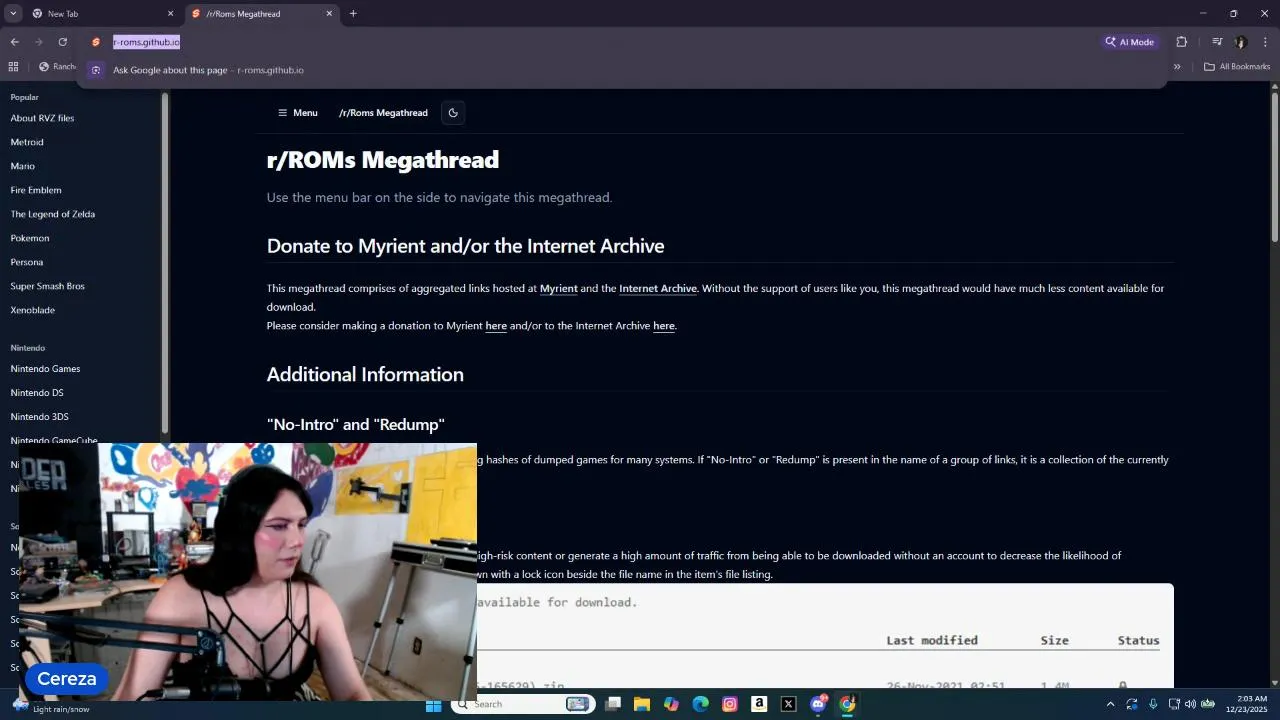Close the /r/Roms Megathread tab

click(x=329, y=14)
